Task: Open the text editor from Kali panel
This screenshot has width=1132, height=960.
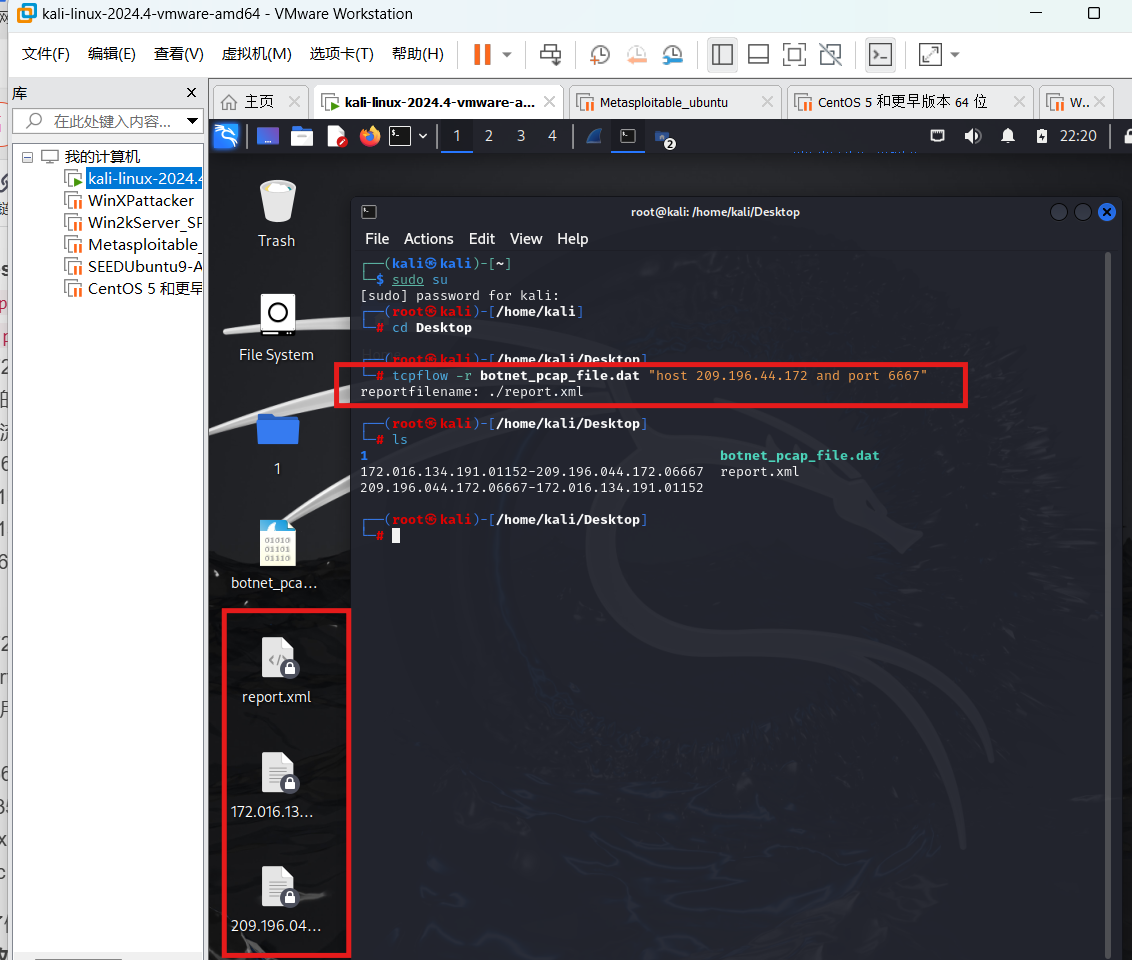Action: 336,136
